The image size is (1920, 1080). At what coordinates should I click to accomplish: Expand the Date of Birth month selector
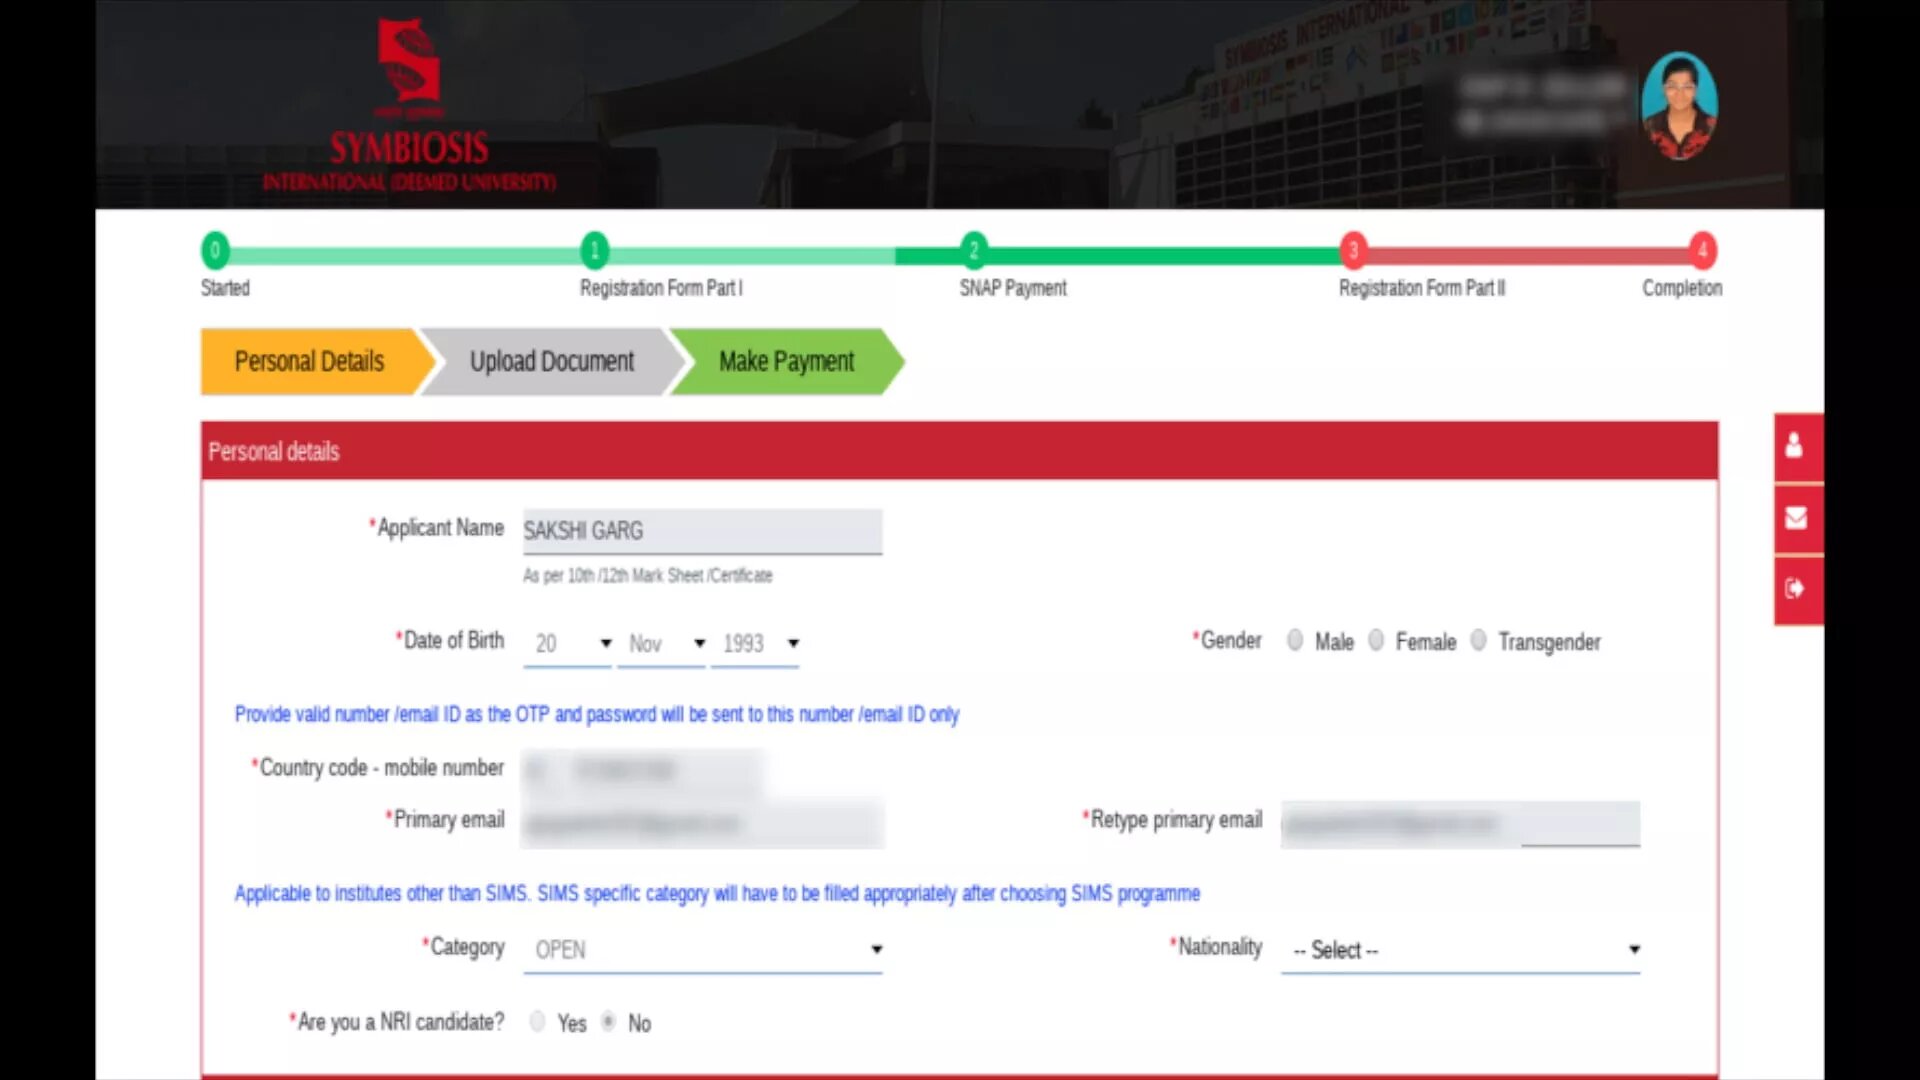pyautogui.click(x=663, y=642)
